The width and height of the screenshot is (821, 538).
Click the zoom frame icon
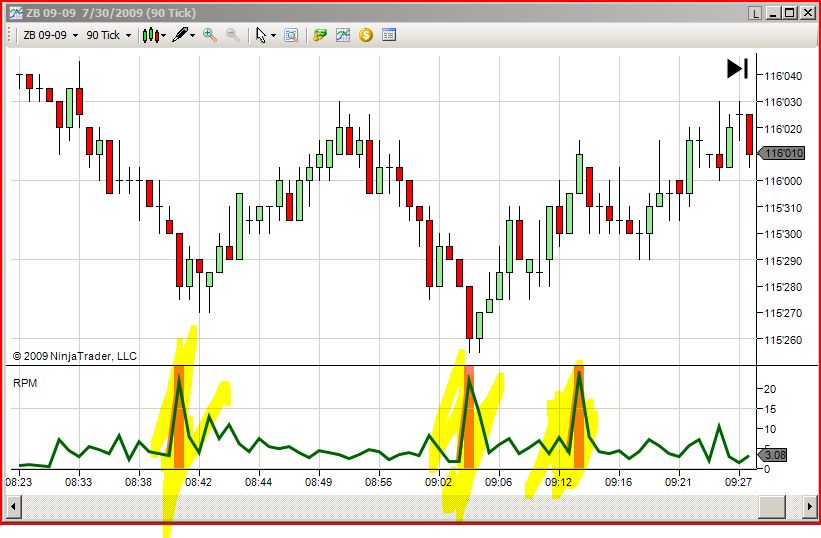(x=291, y=35)
